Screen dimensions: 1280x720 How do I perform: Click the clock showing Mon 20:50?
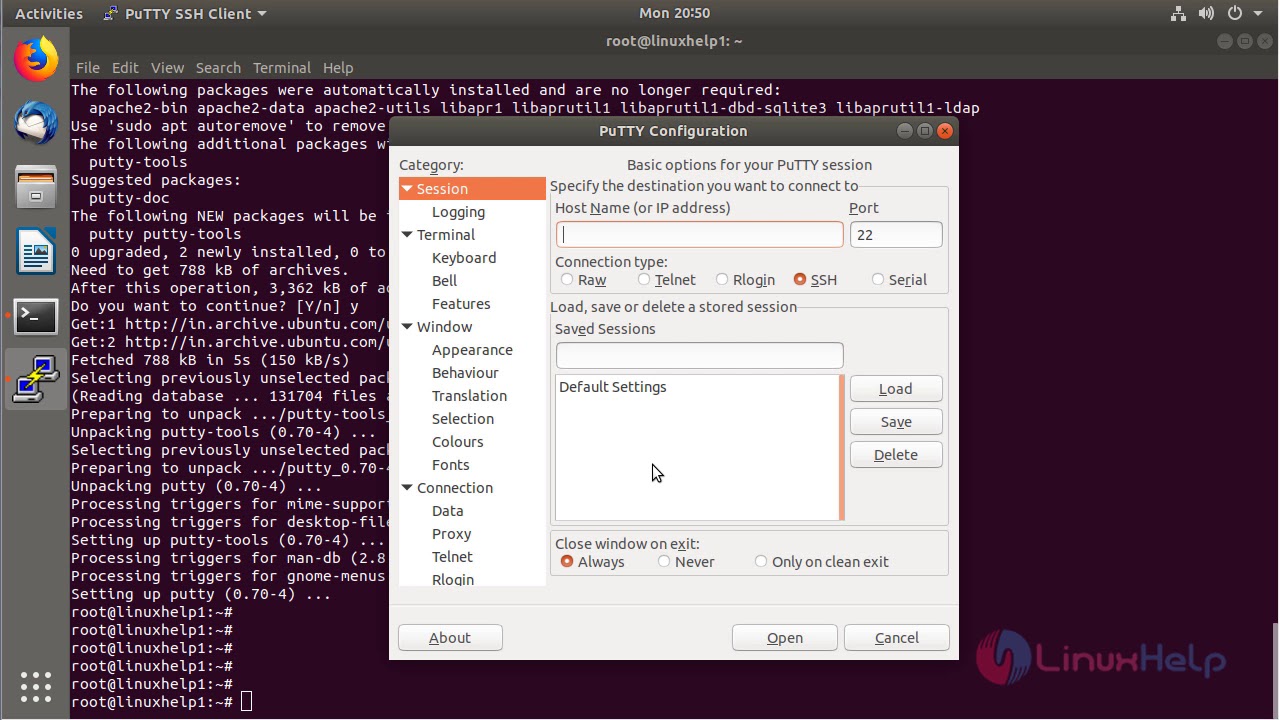(674, 14)
